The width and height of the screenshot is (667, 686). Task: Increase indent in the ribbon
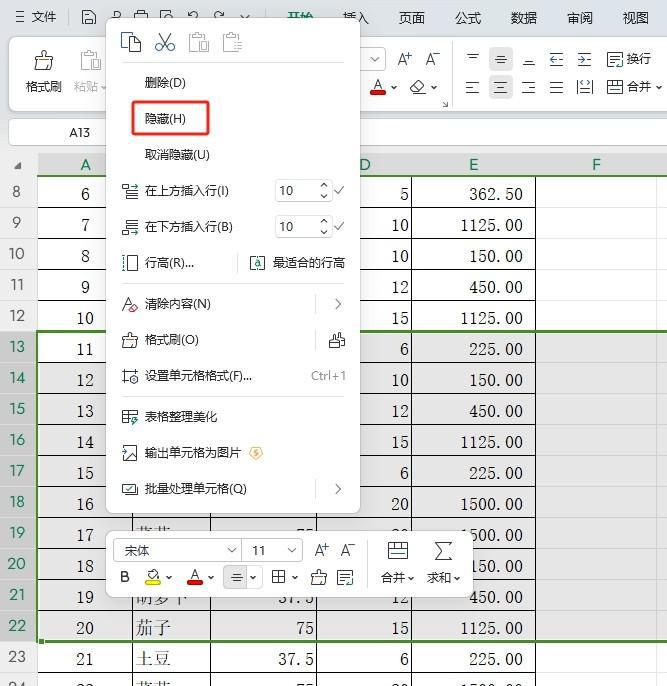584,59
